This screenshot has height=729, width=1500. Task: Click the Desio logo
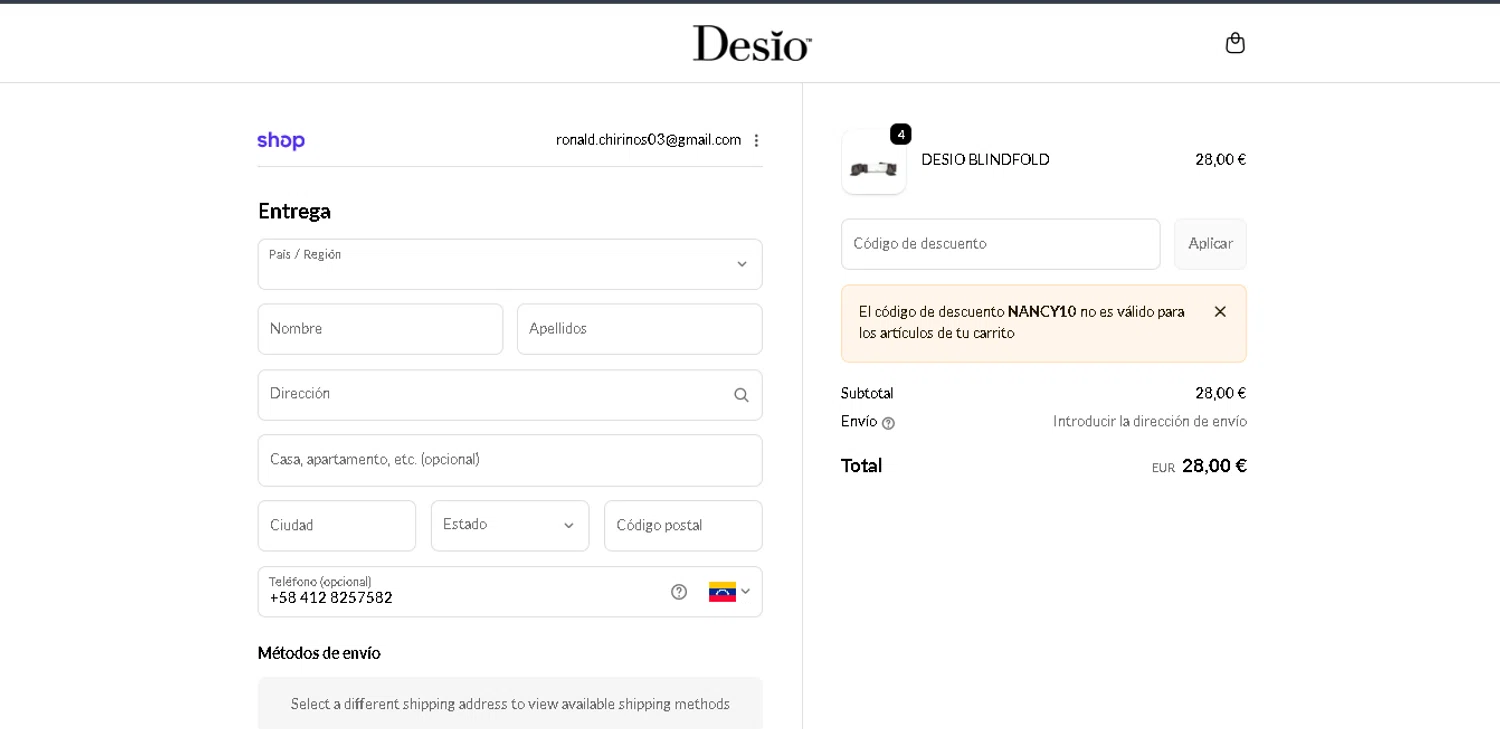coord(752,43)
